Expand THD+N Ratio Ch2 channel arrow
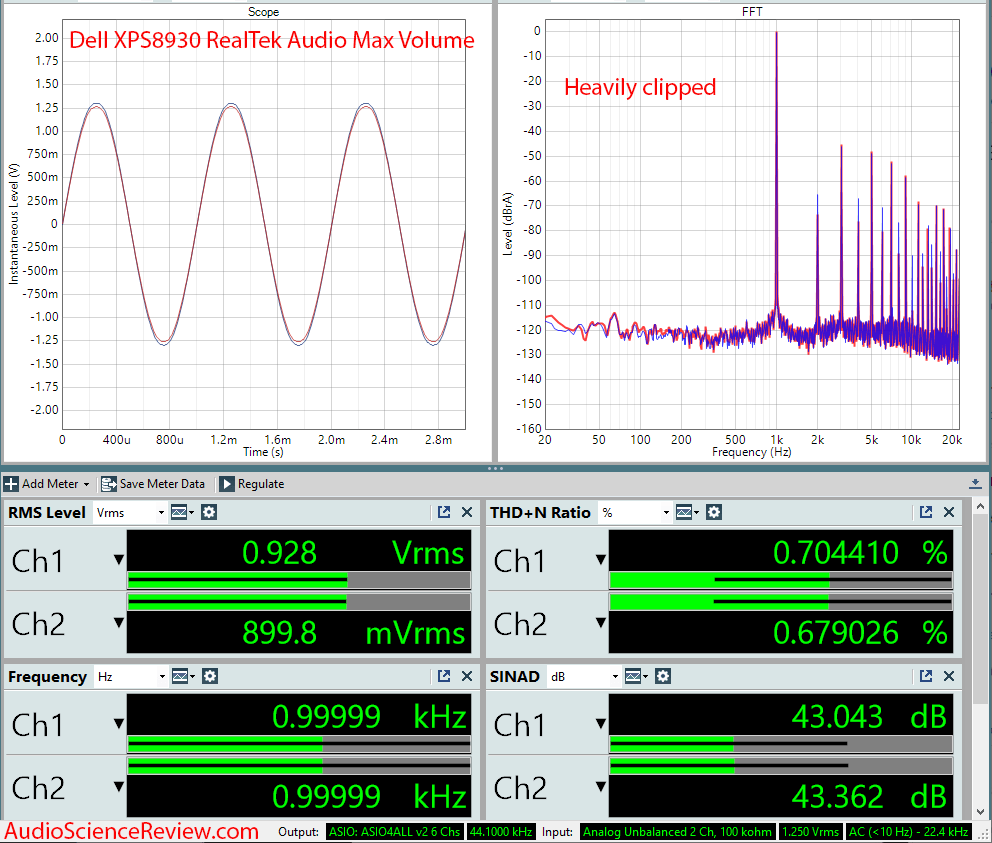Screen dimensions: 992x843 click(601, 623)
